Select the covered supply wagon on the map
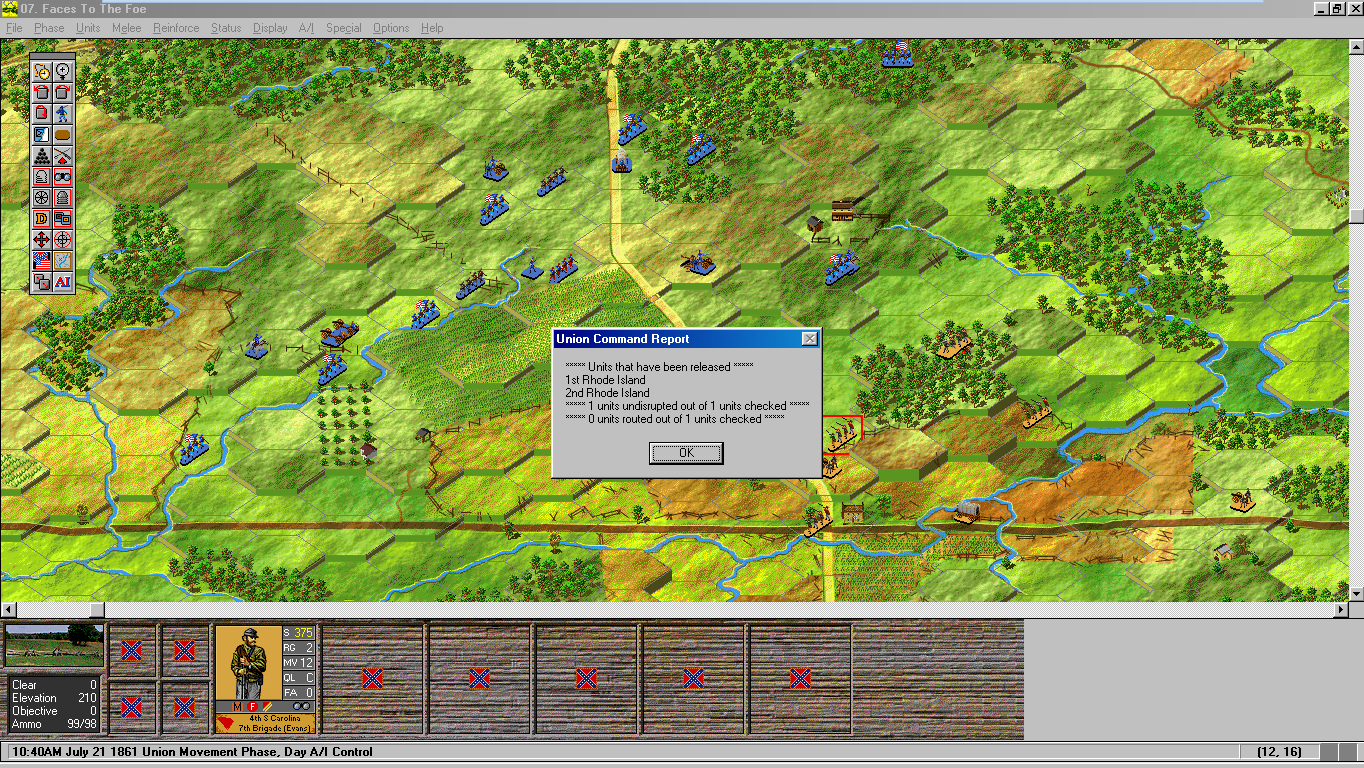This screenshot has height=768, width=1364. tap(967, 511)
